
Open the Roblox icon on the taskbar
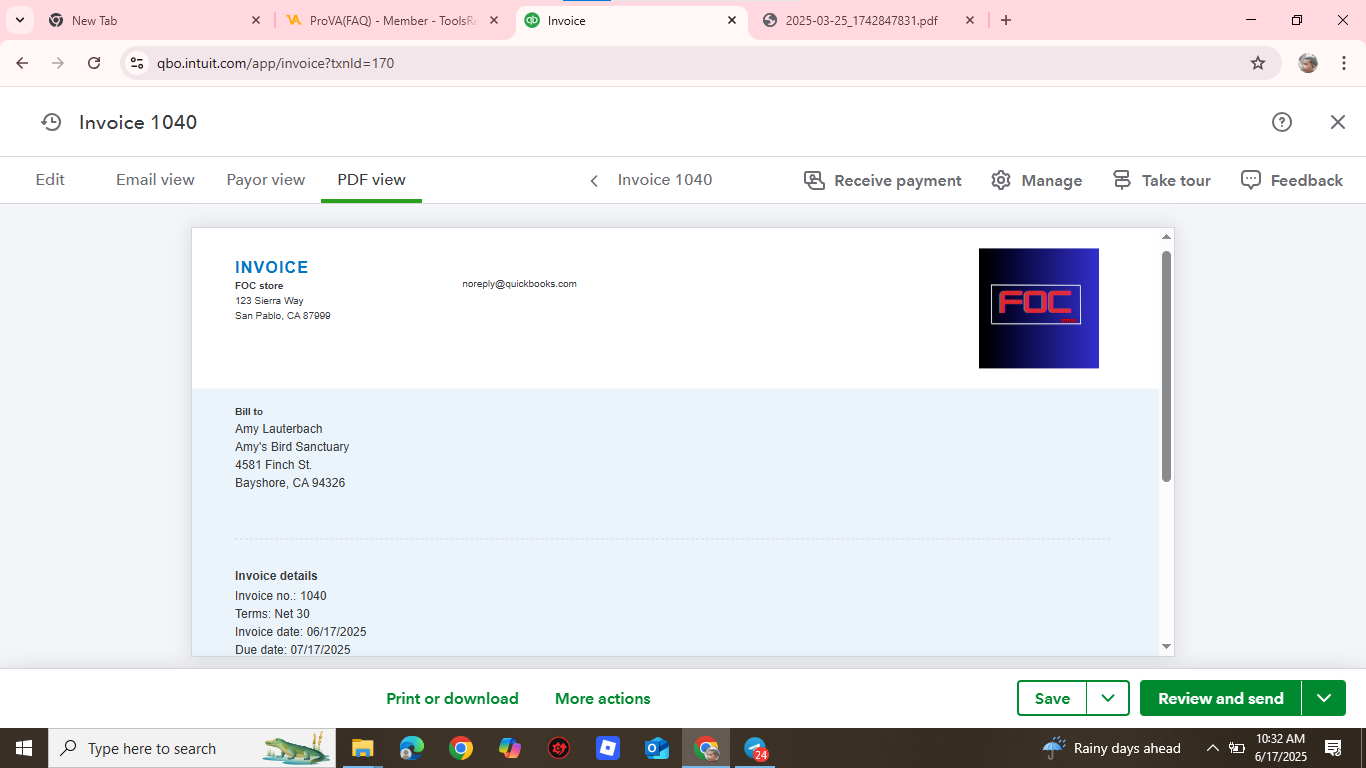click(607, 748)
